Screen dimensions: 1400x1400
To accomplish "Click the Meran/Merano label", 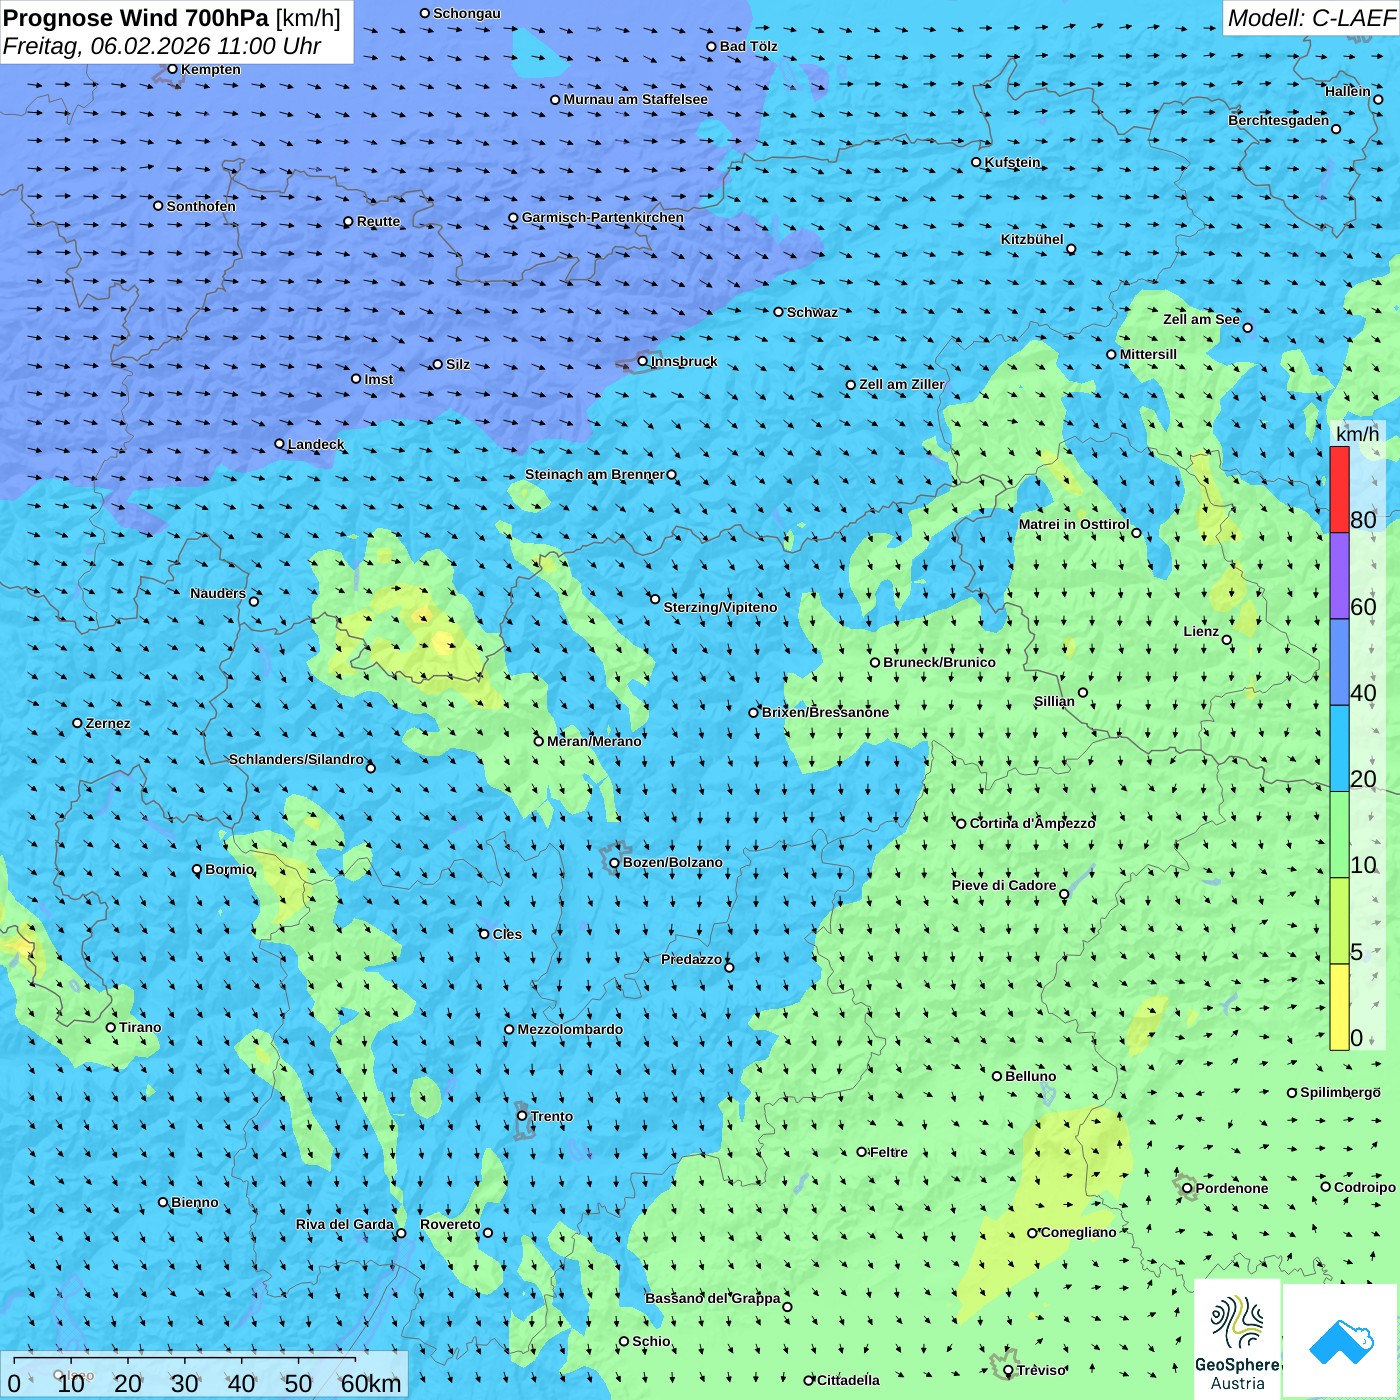I will pos(594,741).
